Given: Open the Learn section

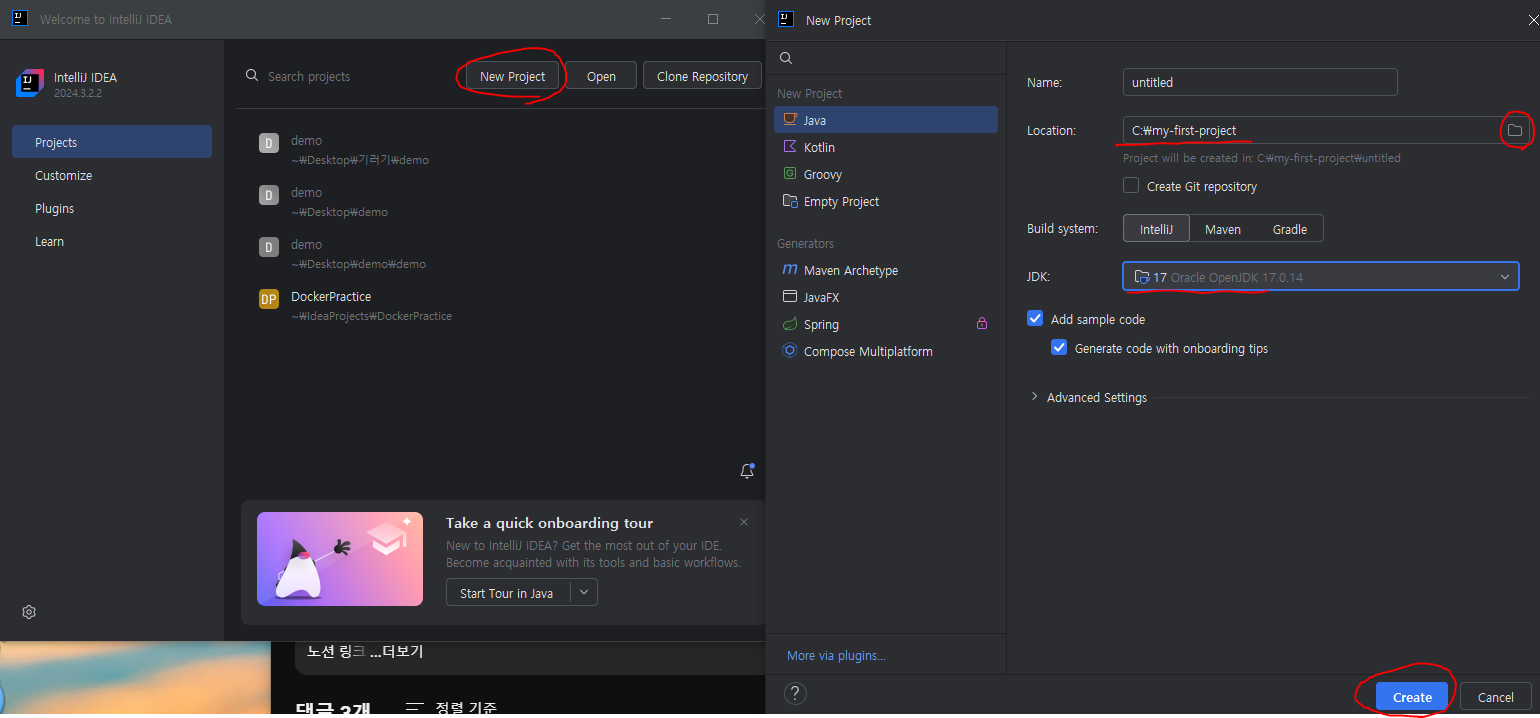Looking at the screenshot, I should [x=49, y=241].
